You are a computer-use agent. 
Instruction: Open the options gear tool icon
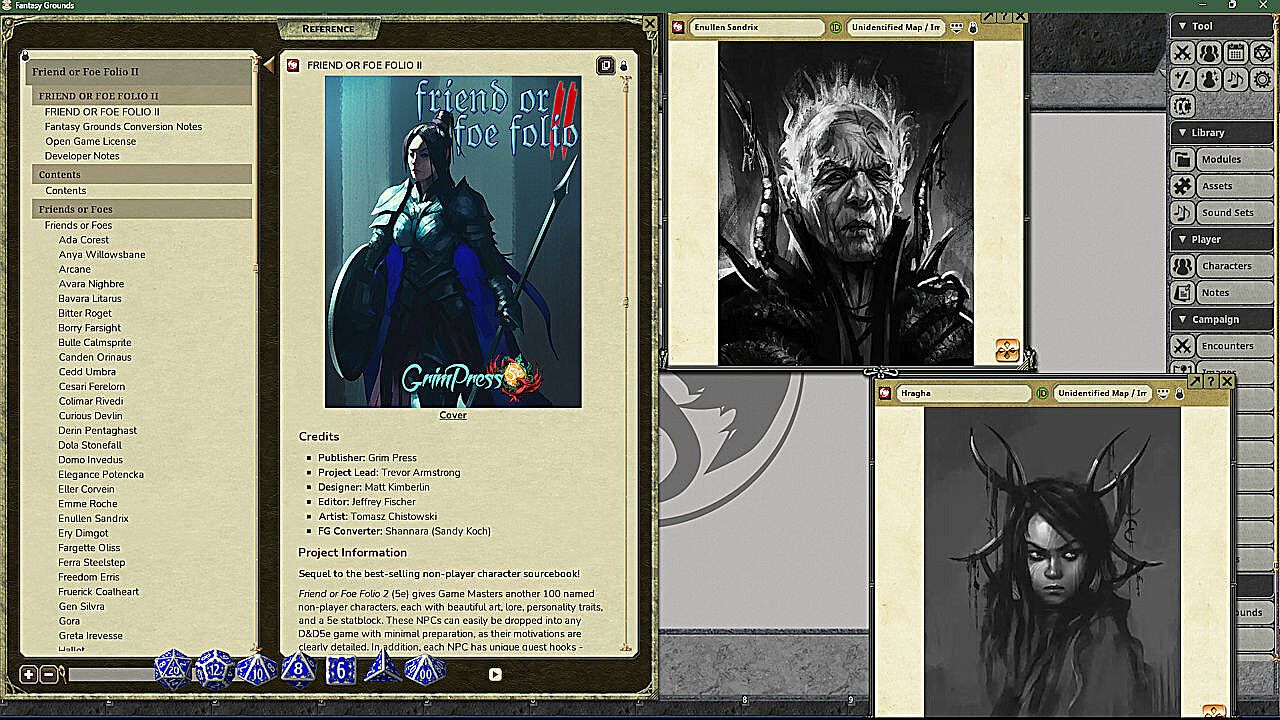[x=1262, y=79]
